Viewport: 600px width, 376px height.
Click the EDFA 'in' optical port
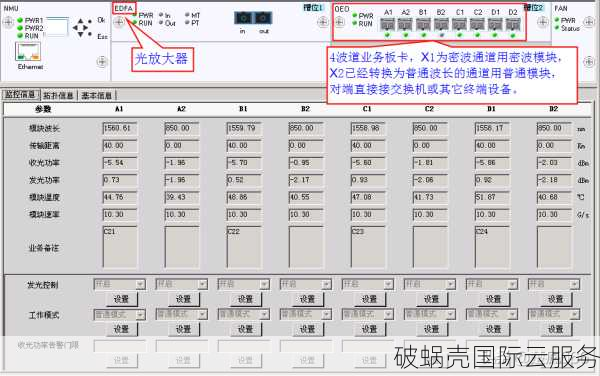(243, 18)
